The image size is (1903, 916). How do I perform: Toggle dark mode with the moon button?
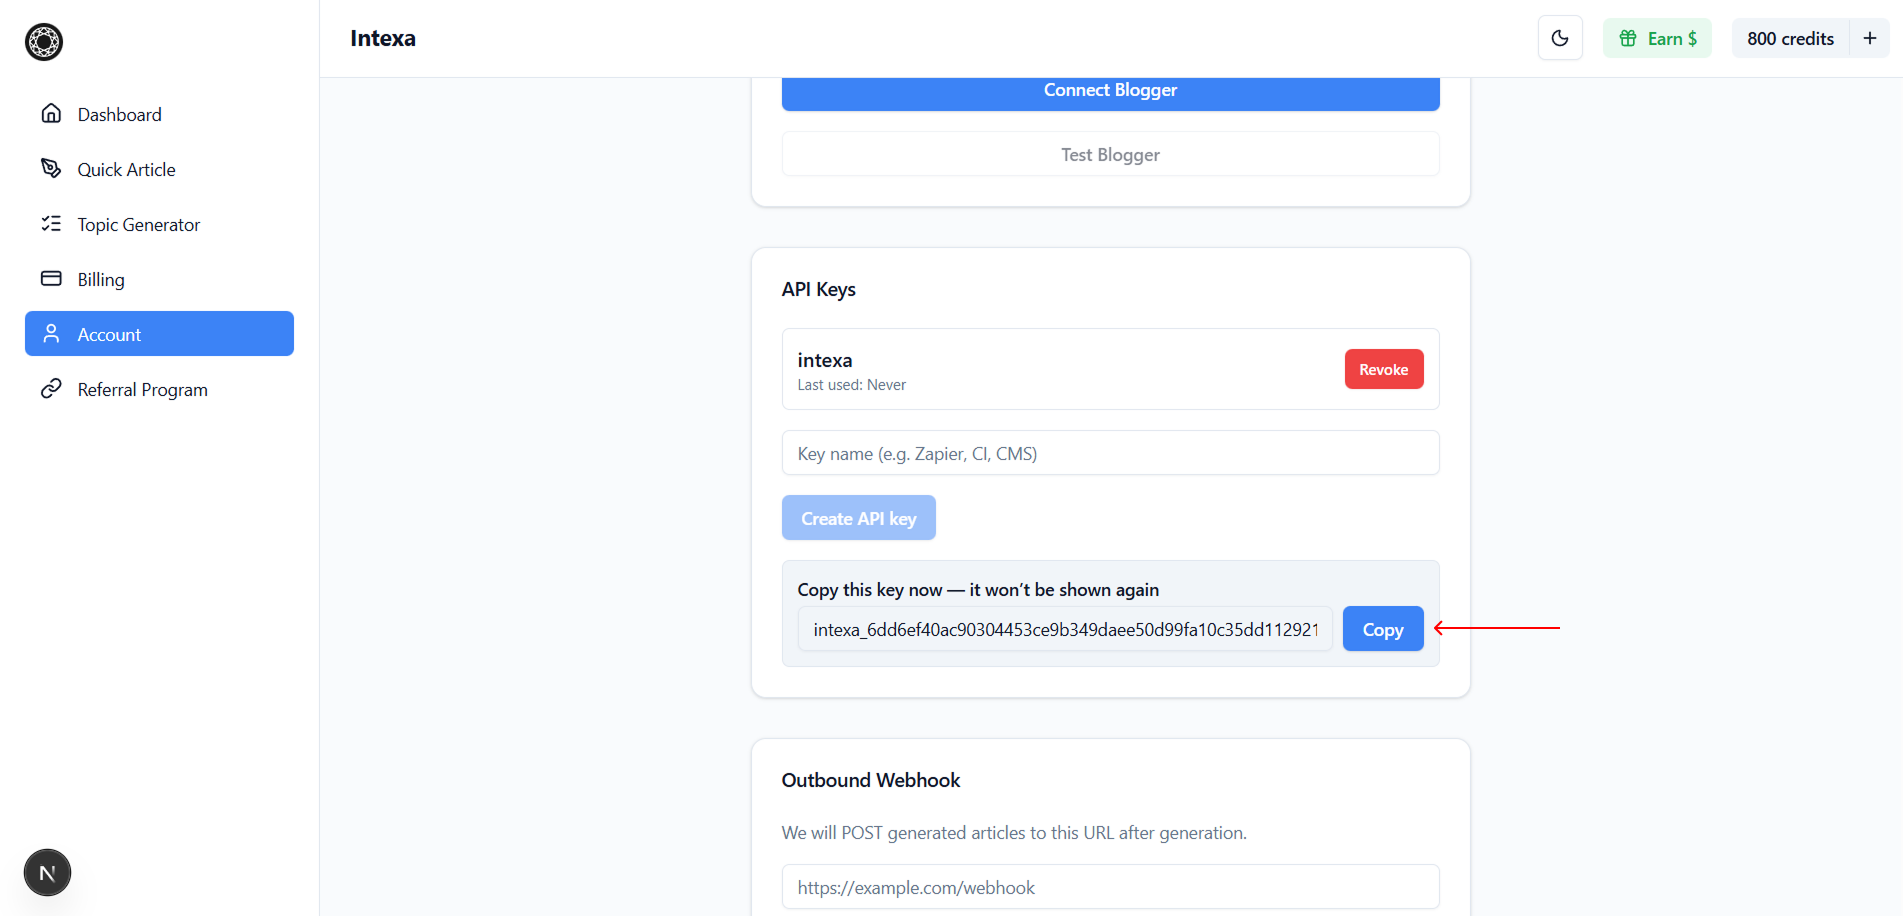(x=1559, y=39)
